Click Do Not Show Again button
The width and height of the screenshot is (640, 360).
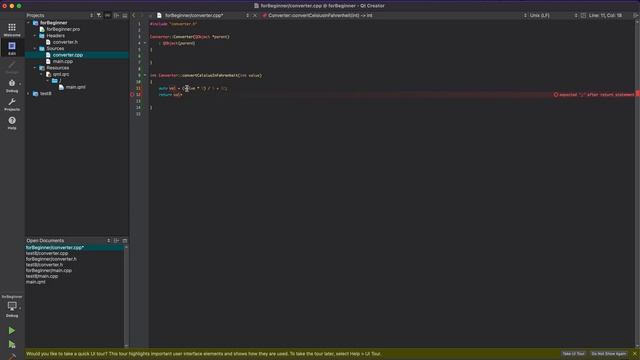click(609, 353)
